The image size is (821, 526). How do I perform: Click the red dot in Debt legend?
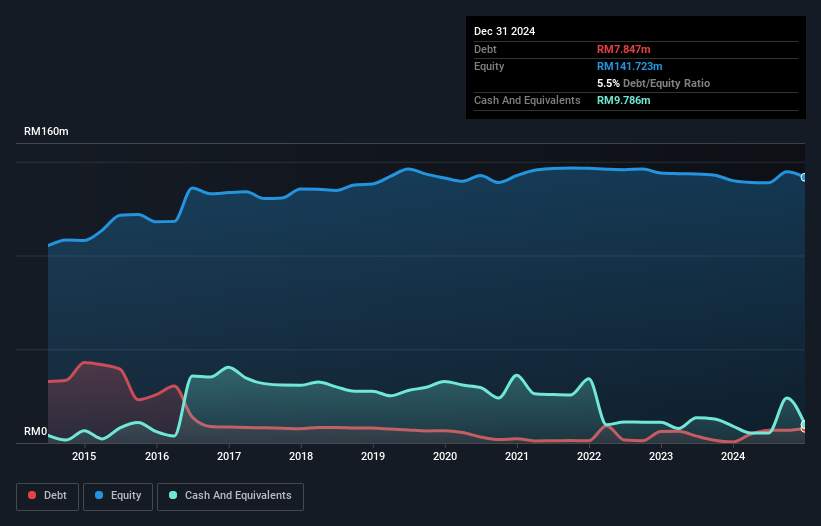pyautogui.click(x=33, y=496)
